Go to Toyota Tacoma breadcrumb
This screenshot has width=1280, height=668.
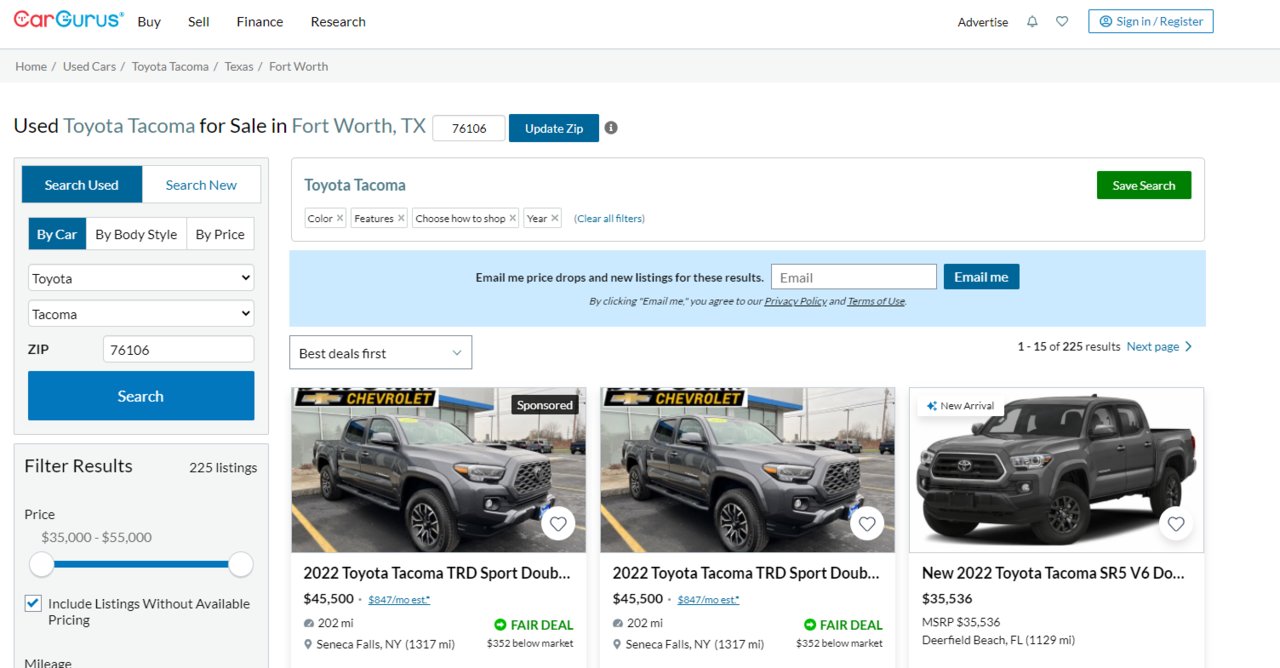[x=170, y=66]
